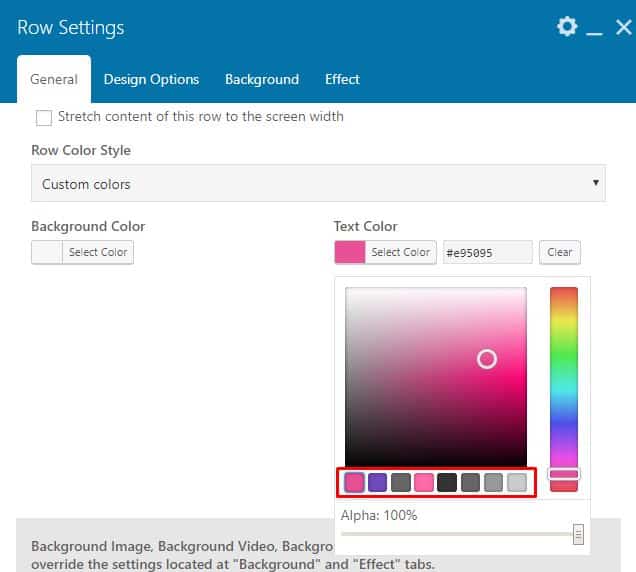The height and width of the screenshot is (572, 636).
Task: Click the Alpha slider handle
Action: (578, 534)
